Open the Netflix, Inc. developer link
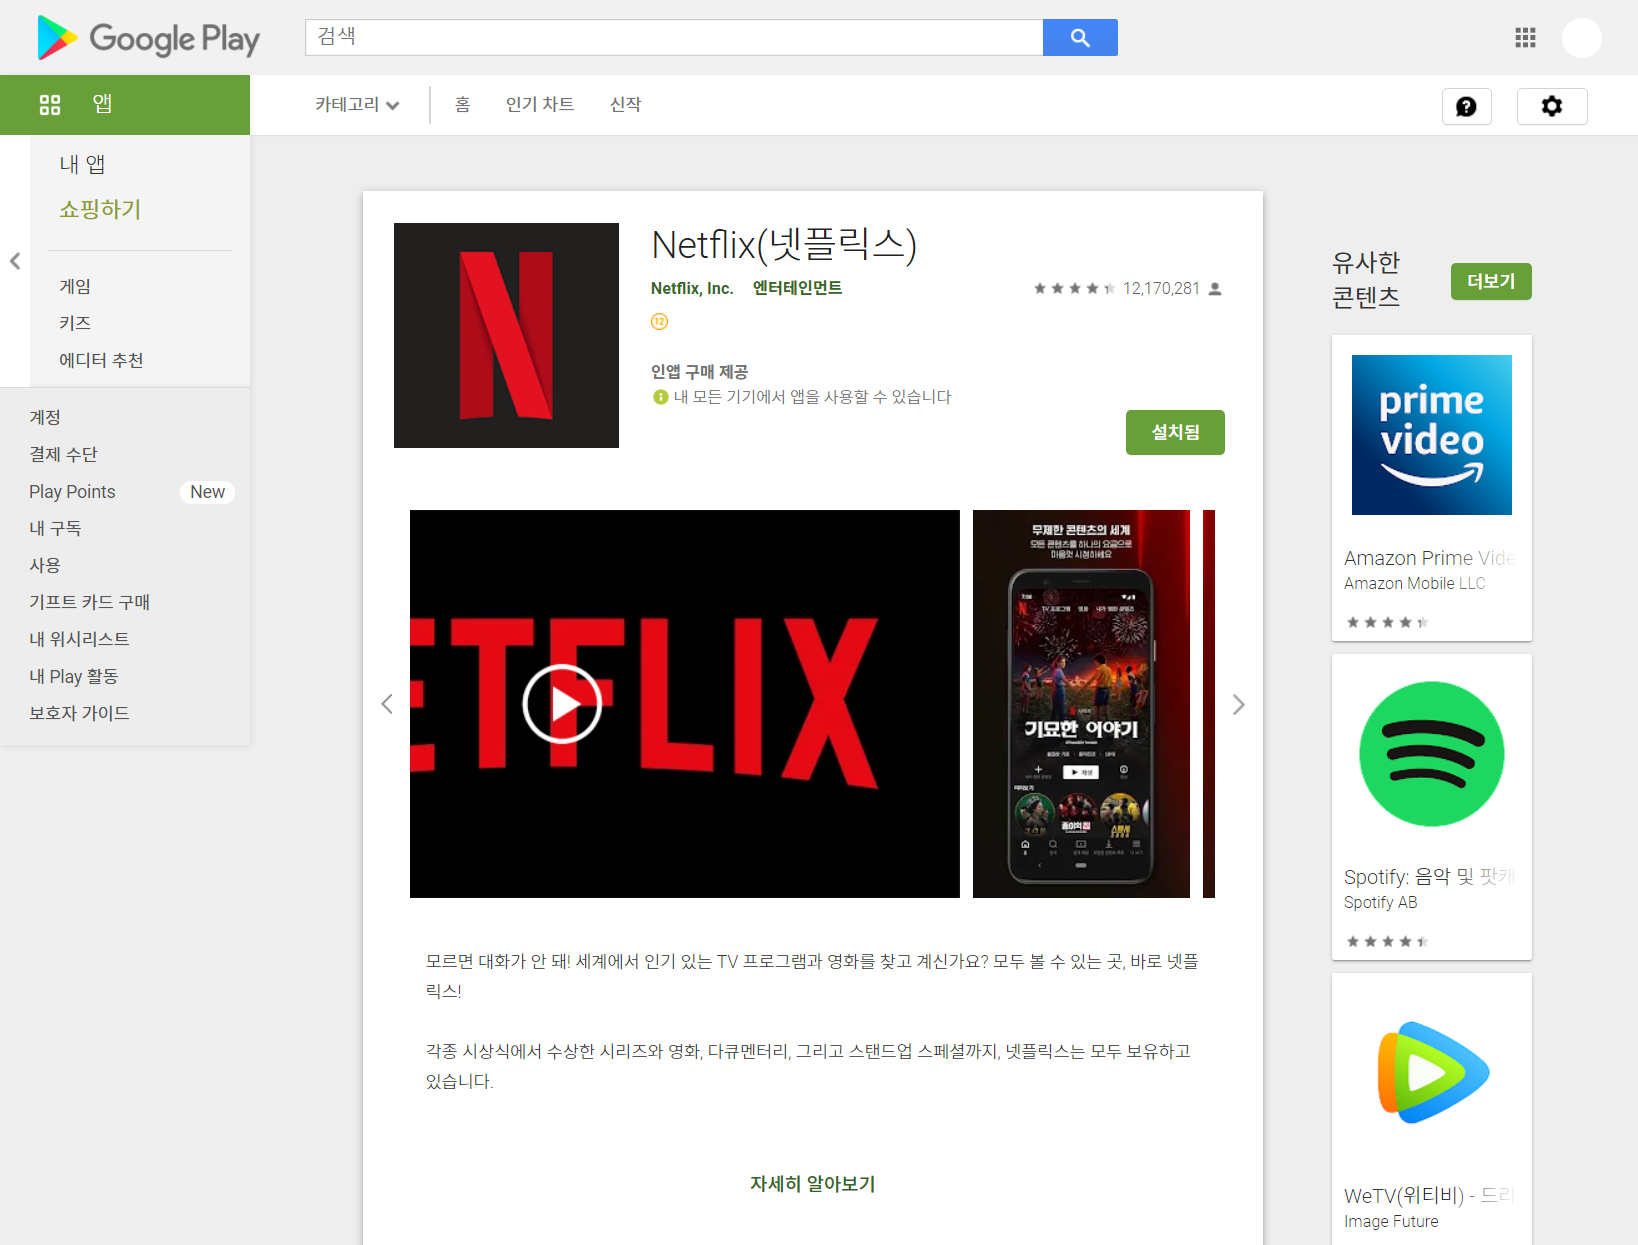 [692, 288]
